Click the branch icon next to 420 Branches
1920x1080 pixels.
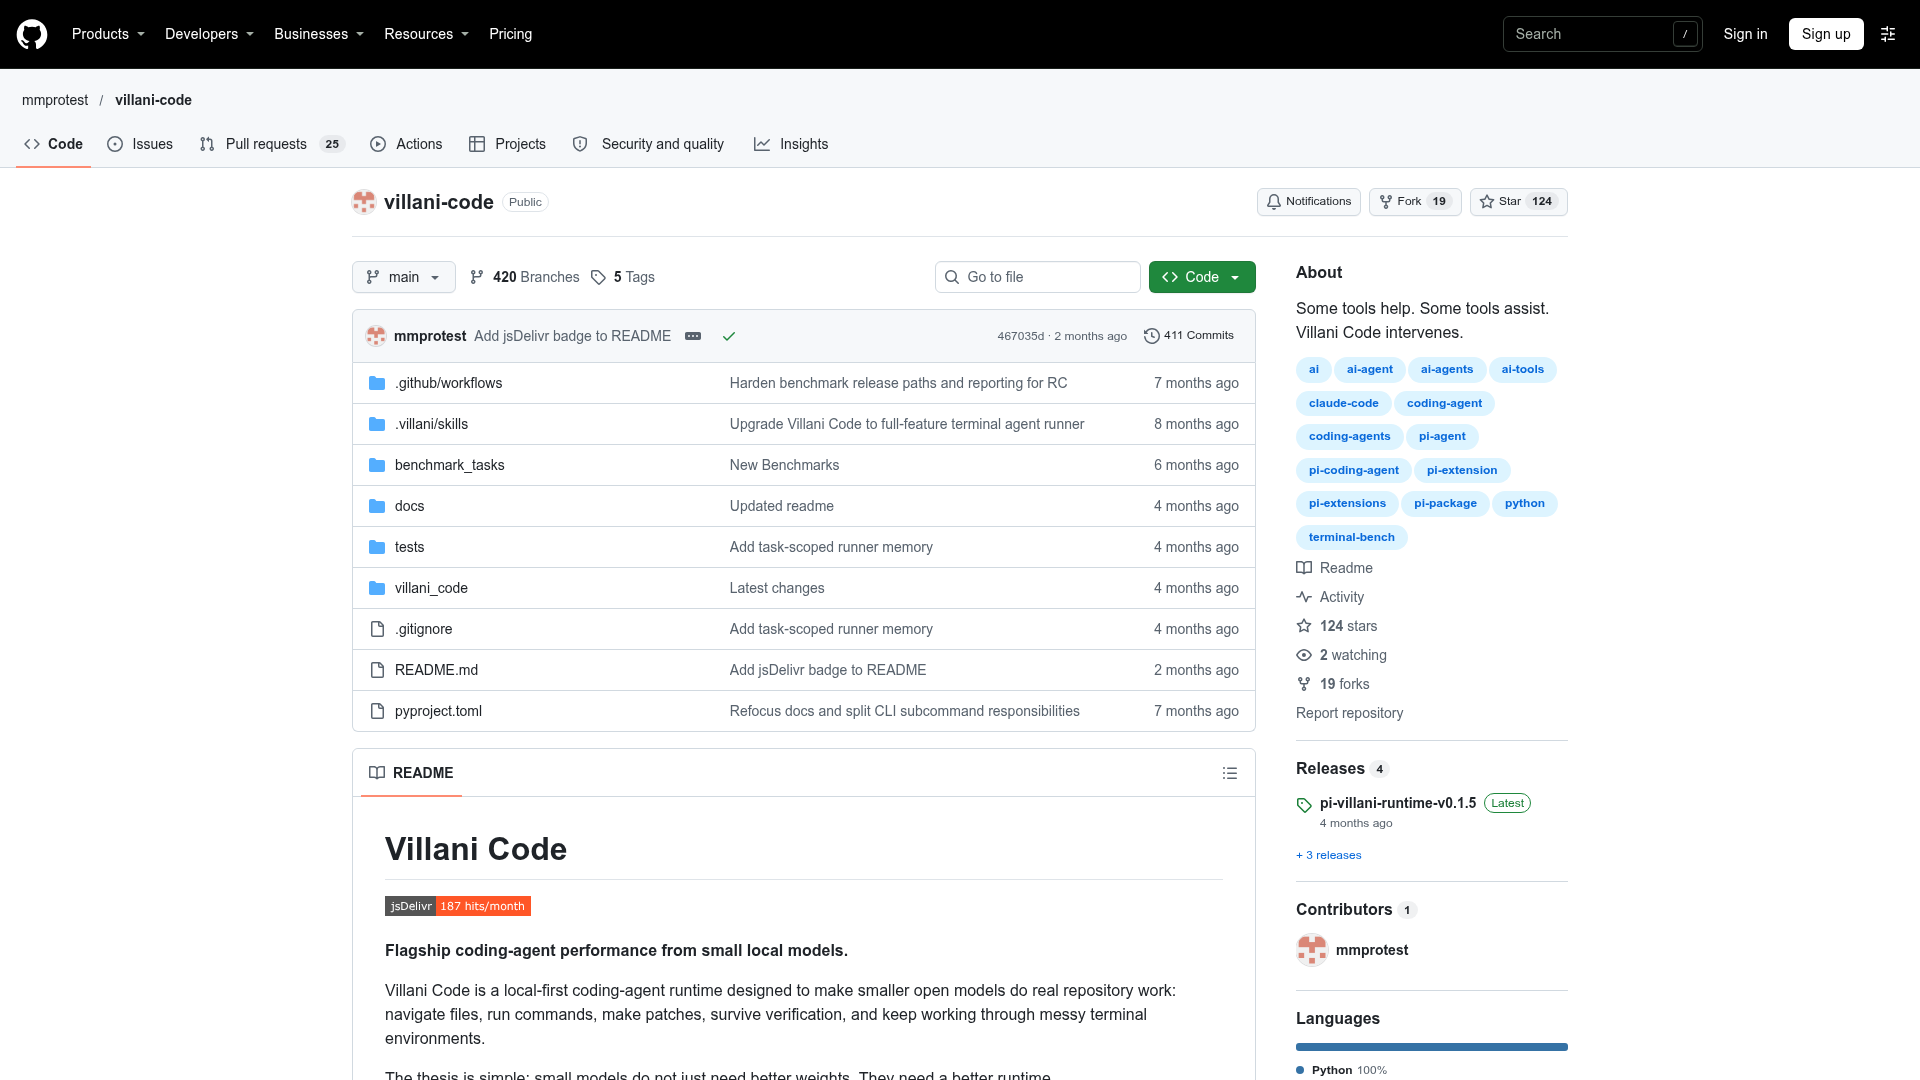pos(477,277)
